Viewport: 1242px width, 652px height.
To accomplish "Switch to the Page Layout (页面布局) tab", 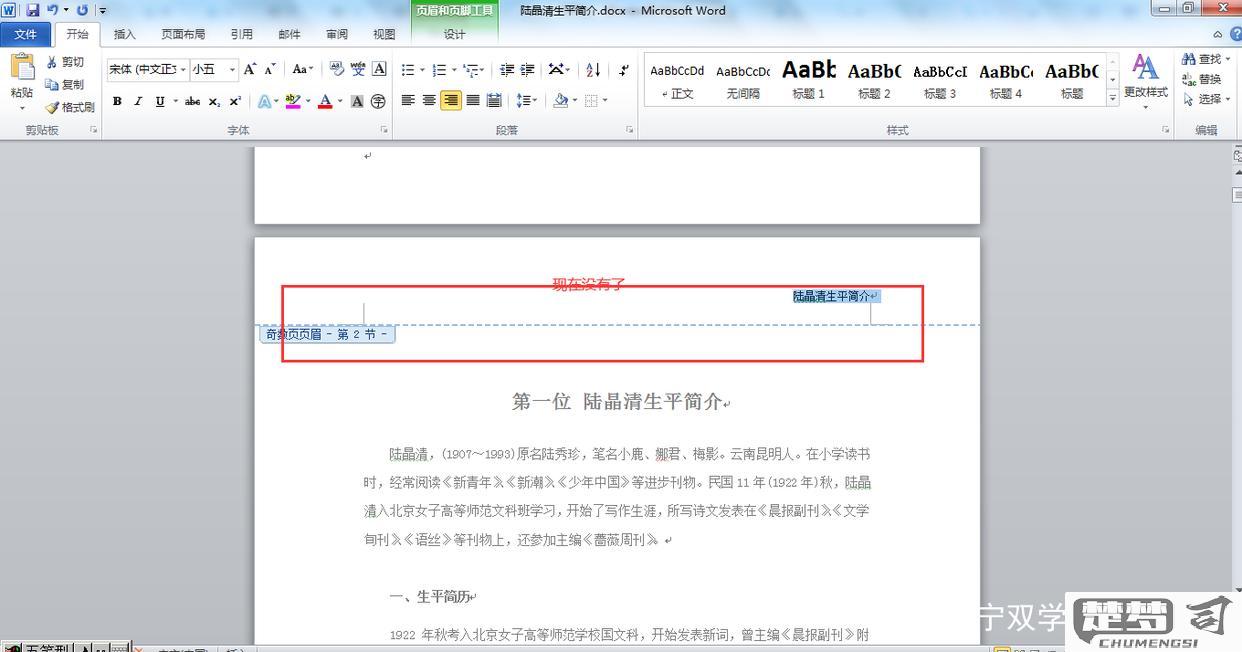I will (x=183, y=34).
